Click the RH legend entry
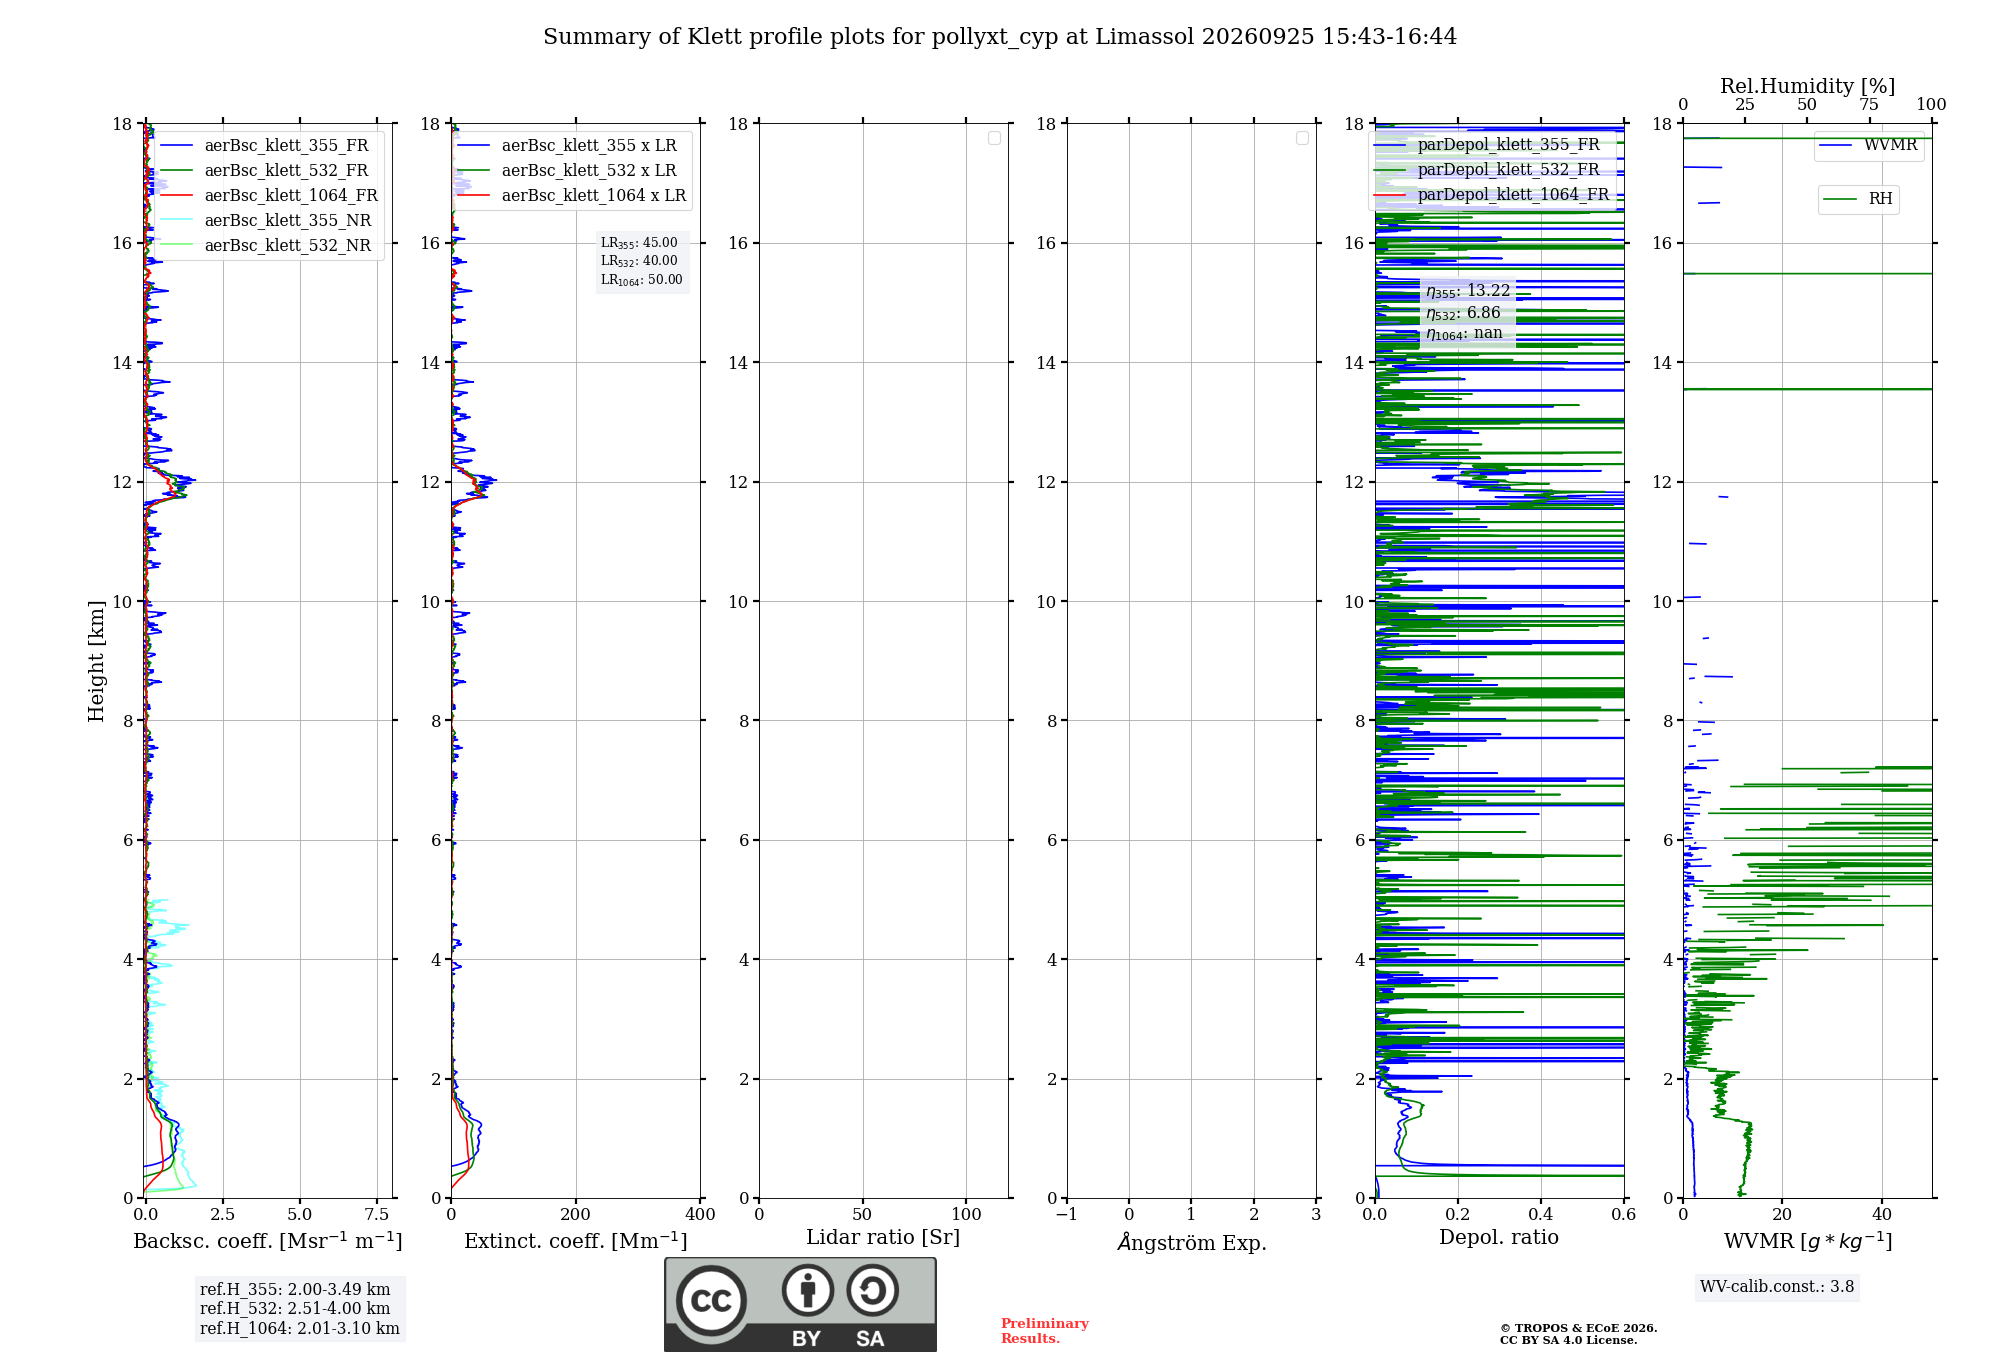Image resolution: width=2000 pixels, height=1360 pixels. coord(1858,199)
